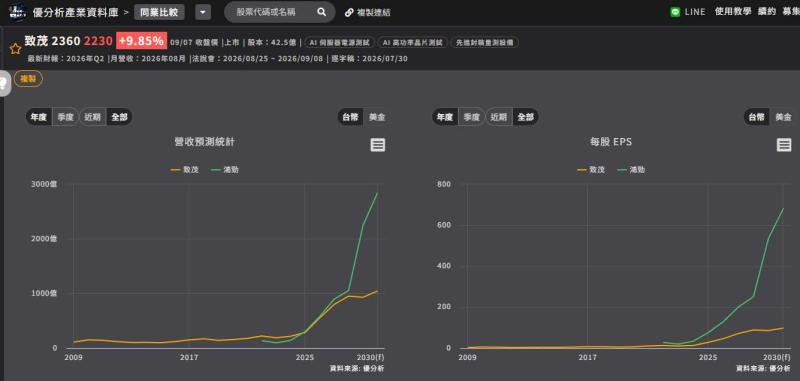Screen dimensions: 800x381
Task: Focus the 股票代碼或名稱 search field
Action: point(280,12)
